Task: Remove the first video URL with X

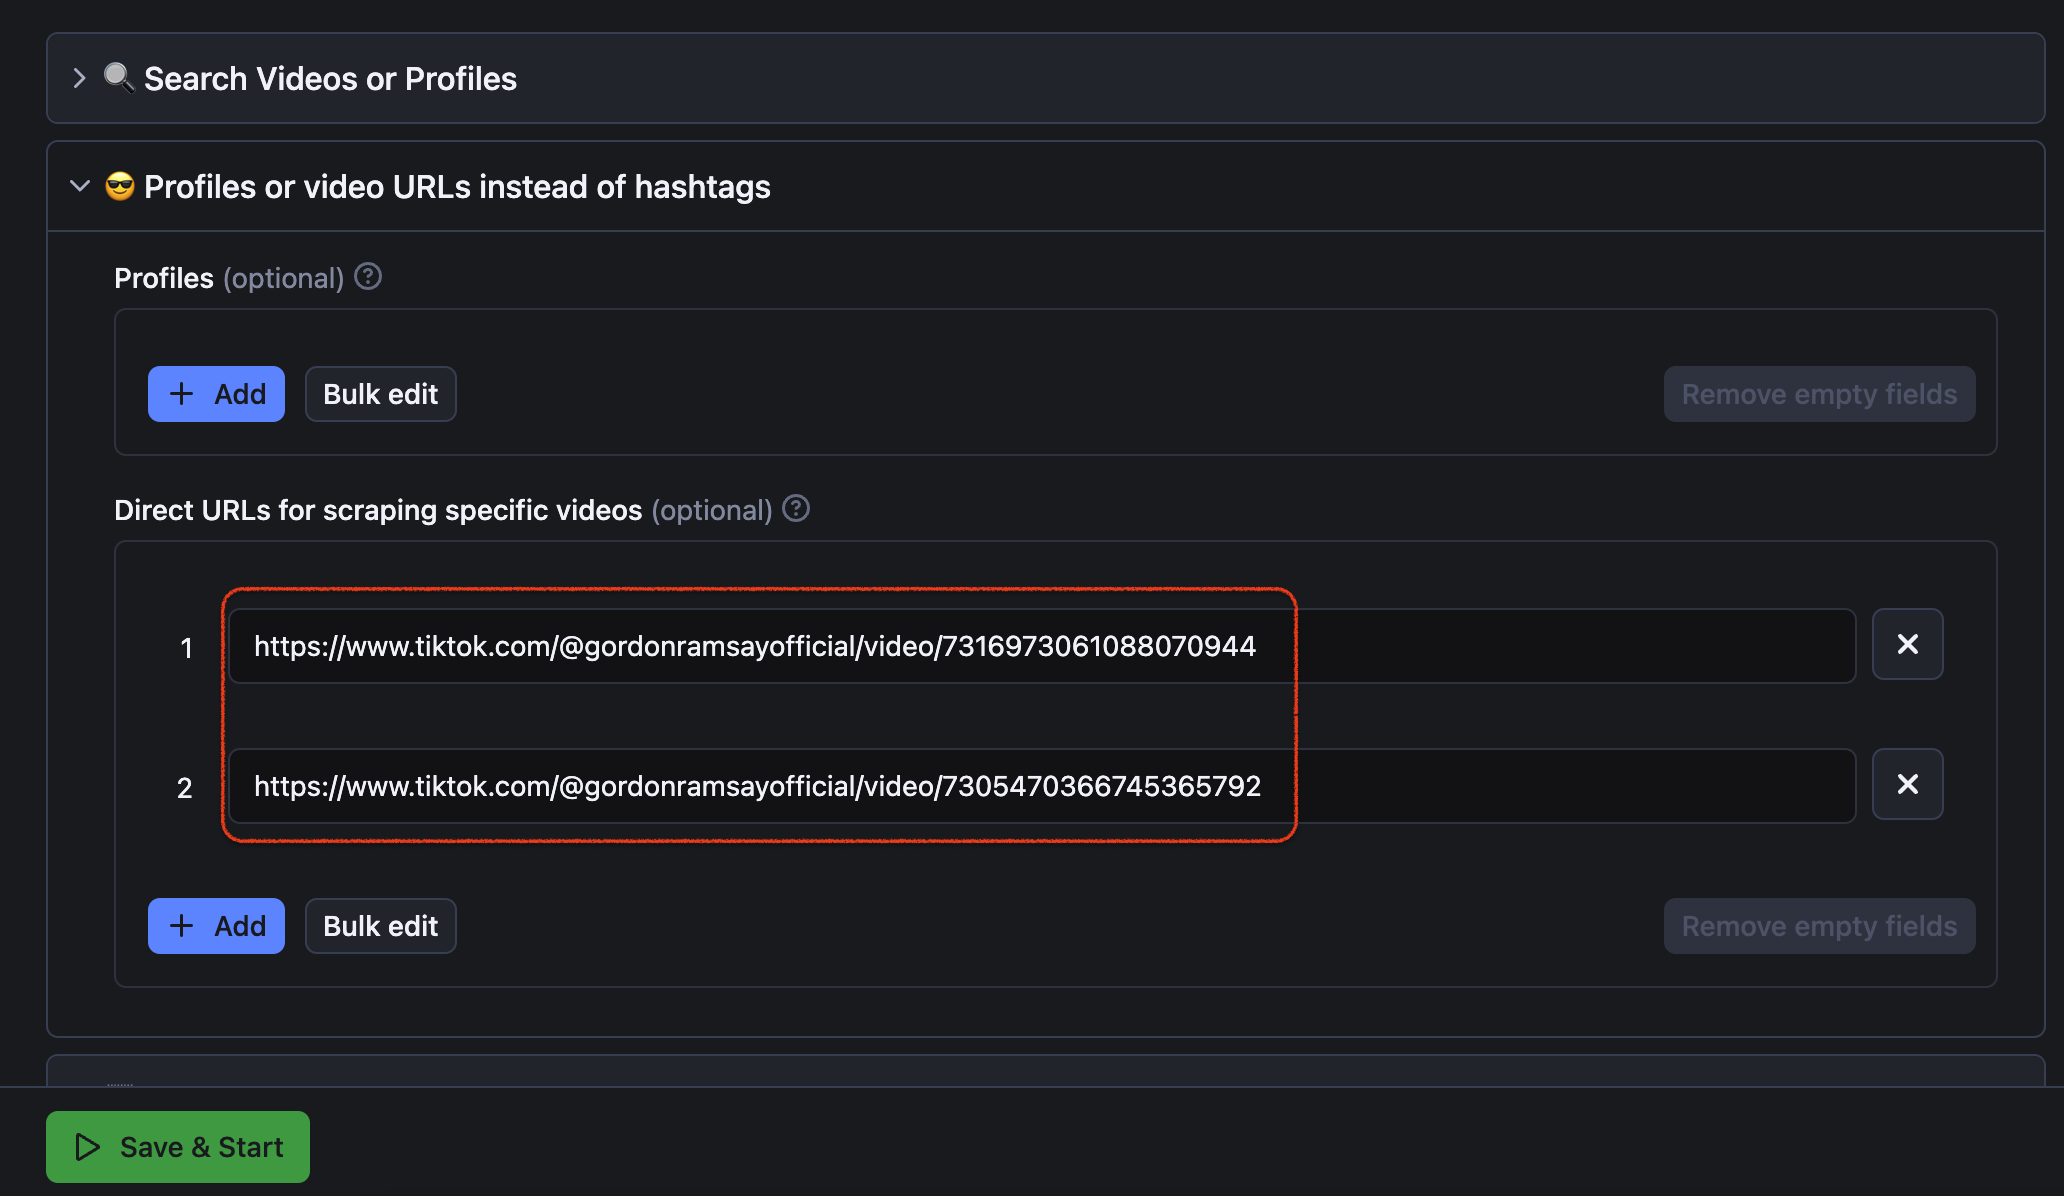Action: click(1907, 644)
